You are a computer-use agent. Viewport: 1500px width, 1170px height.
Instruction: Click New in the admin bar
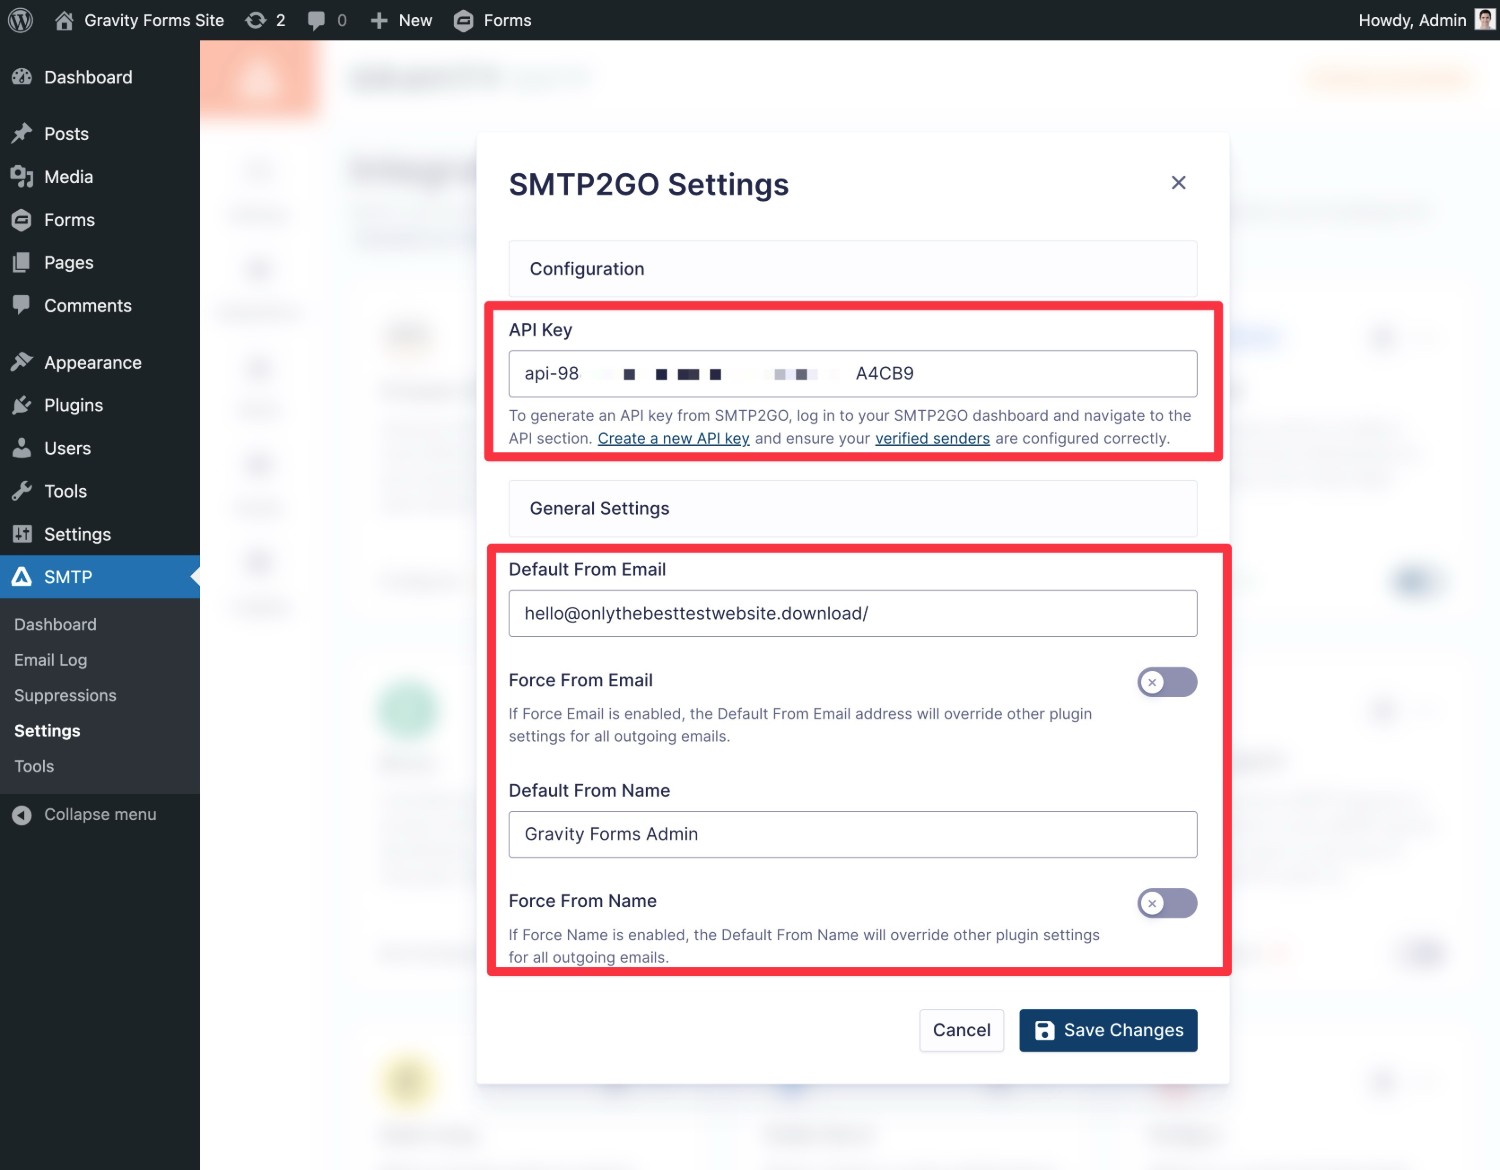click(x=401, y=20)
